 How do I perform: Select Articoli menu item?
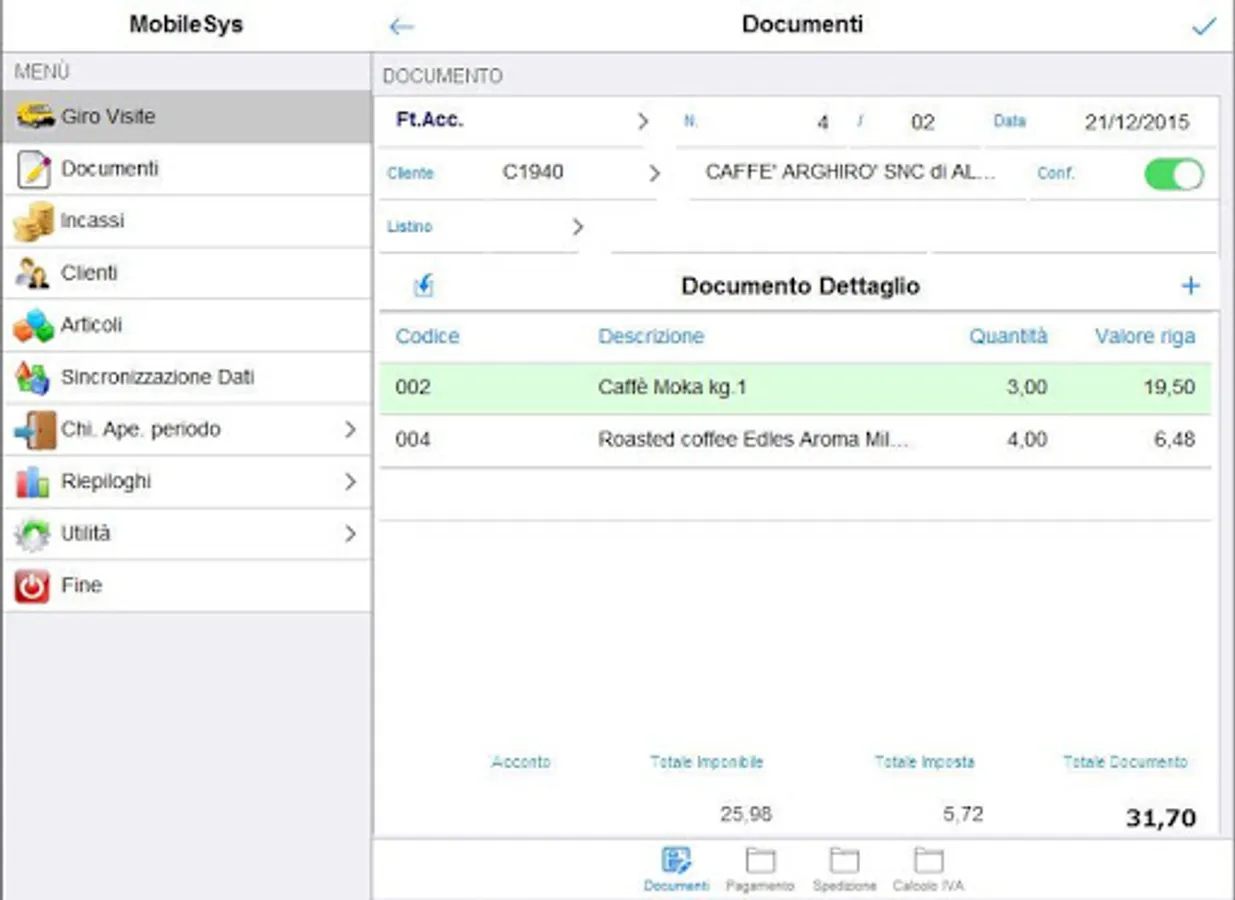(x=187, y=325)
